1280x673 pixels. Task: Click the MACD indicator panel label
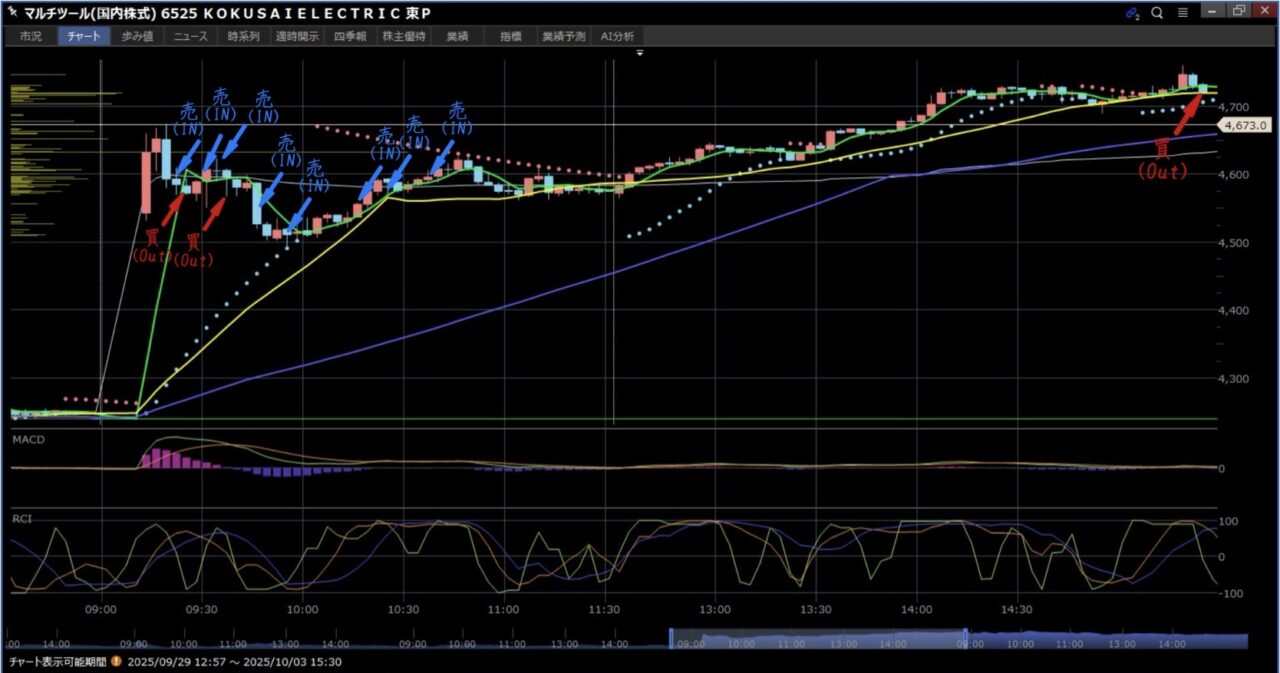(x=28, y=439)
